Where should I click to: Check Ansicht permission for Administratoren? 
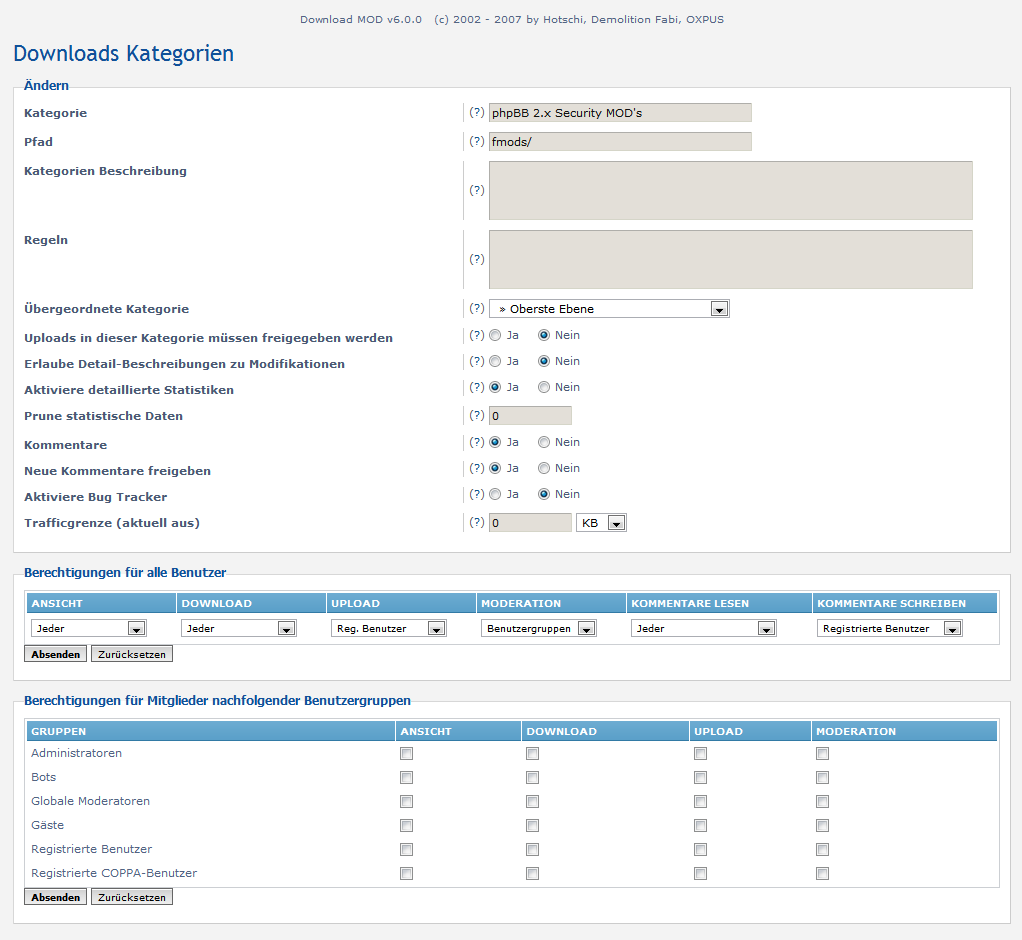406,754
